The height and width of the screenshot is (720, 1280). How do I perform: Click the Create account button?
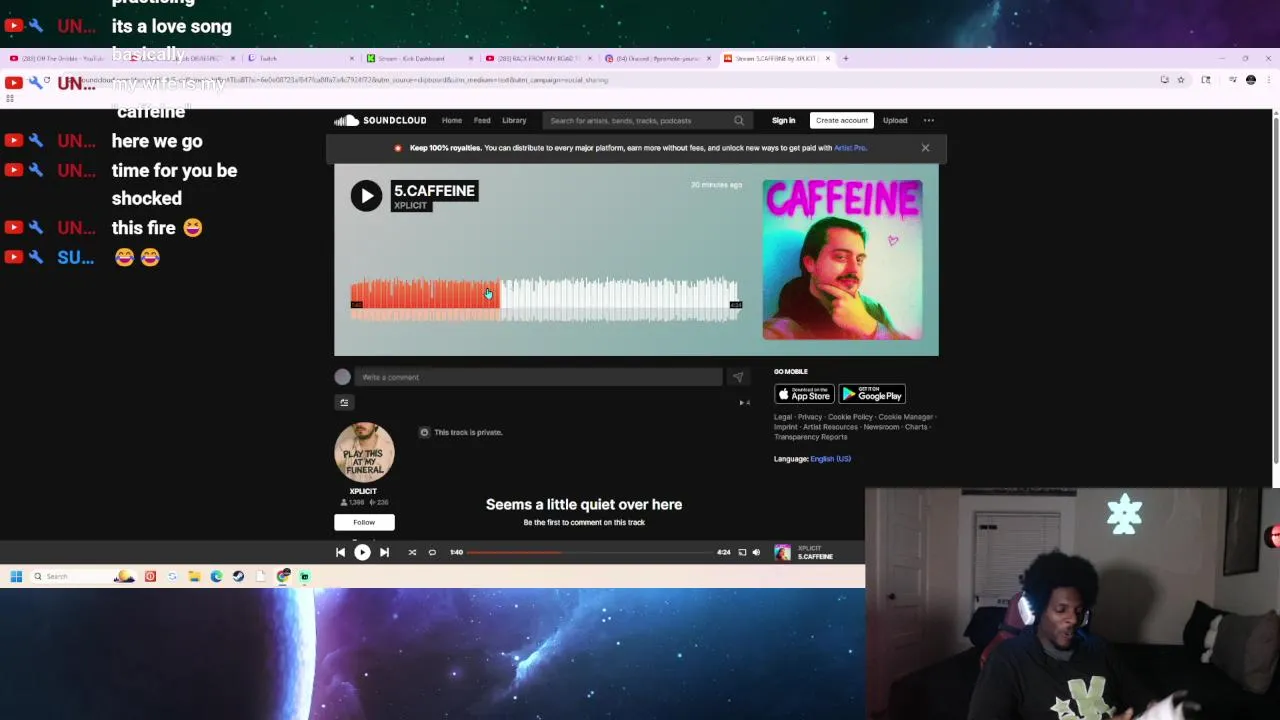pos(842,120)
